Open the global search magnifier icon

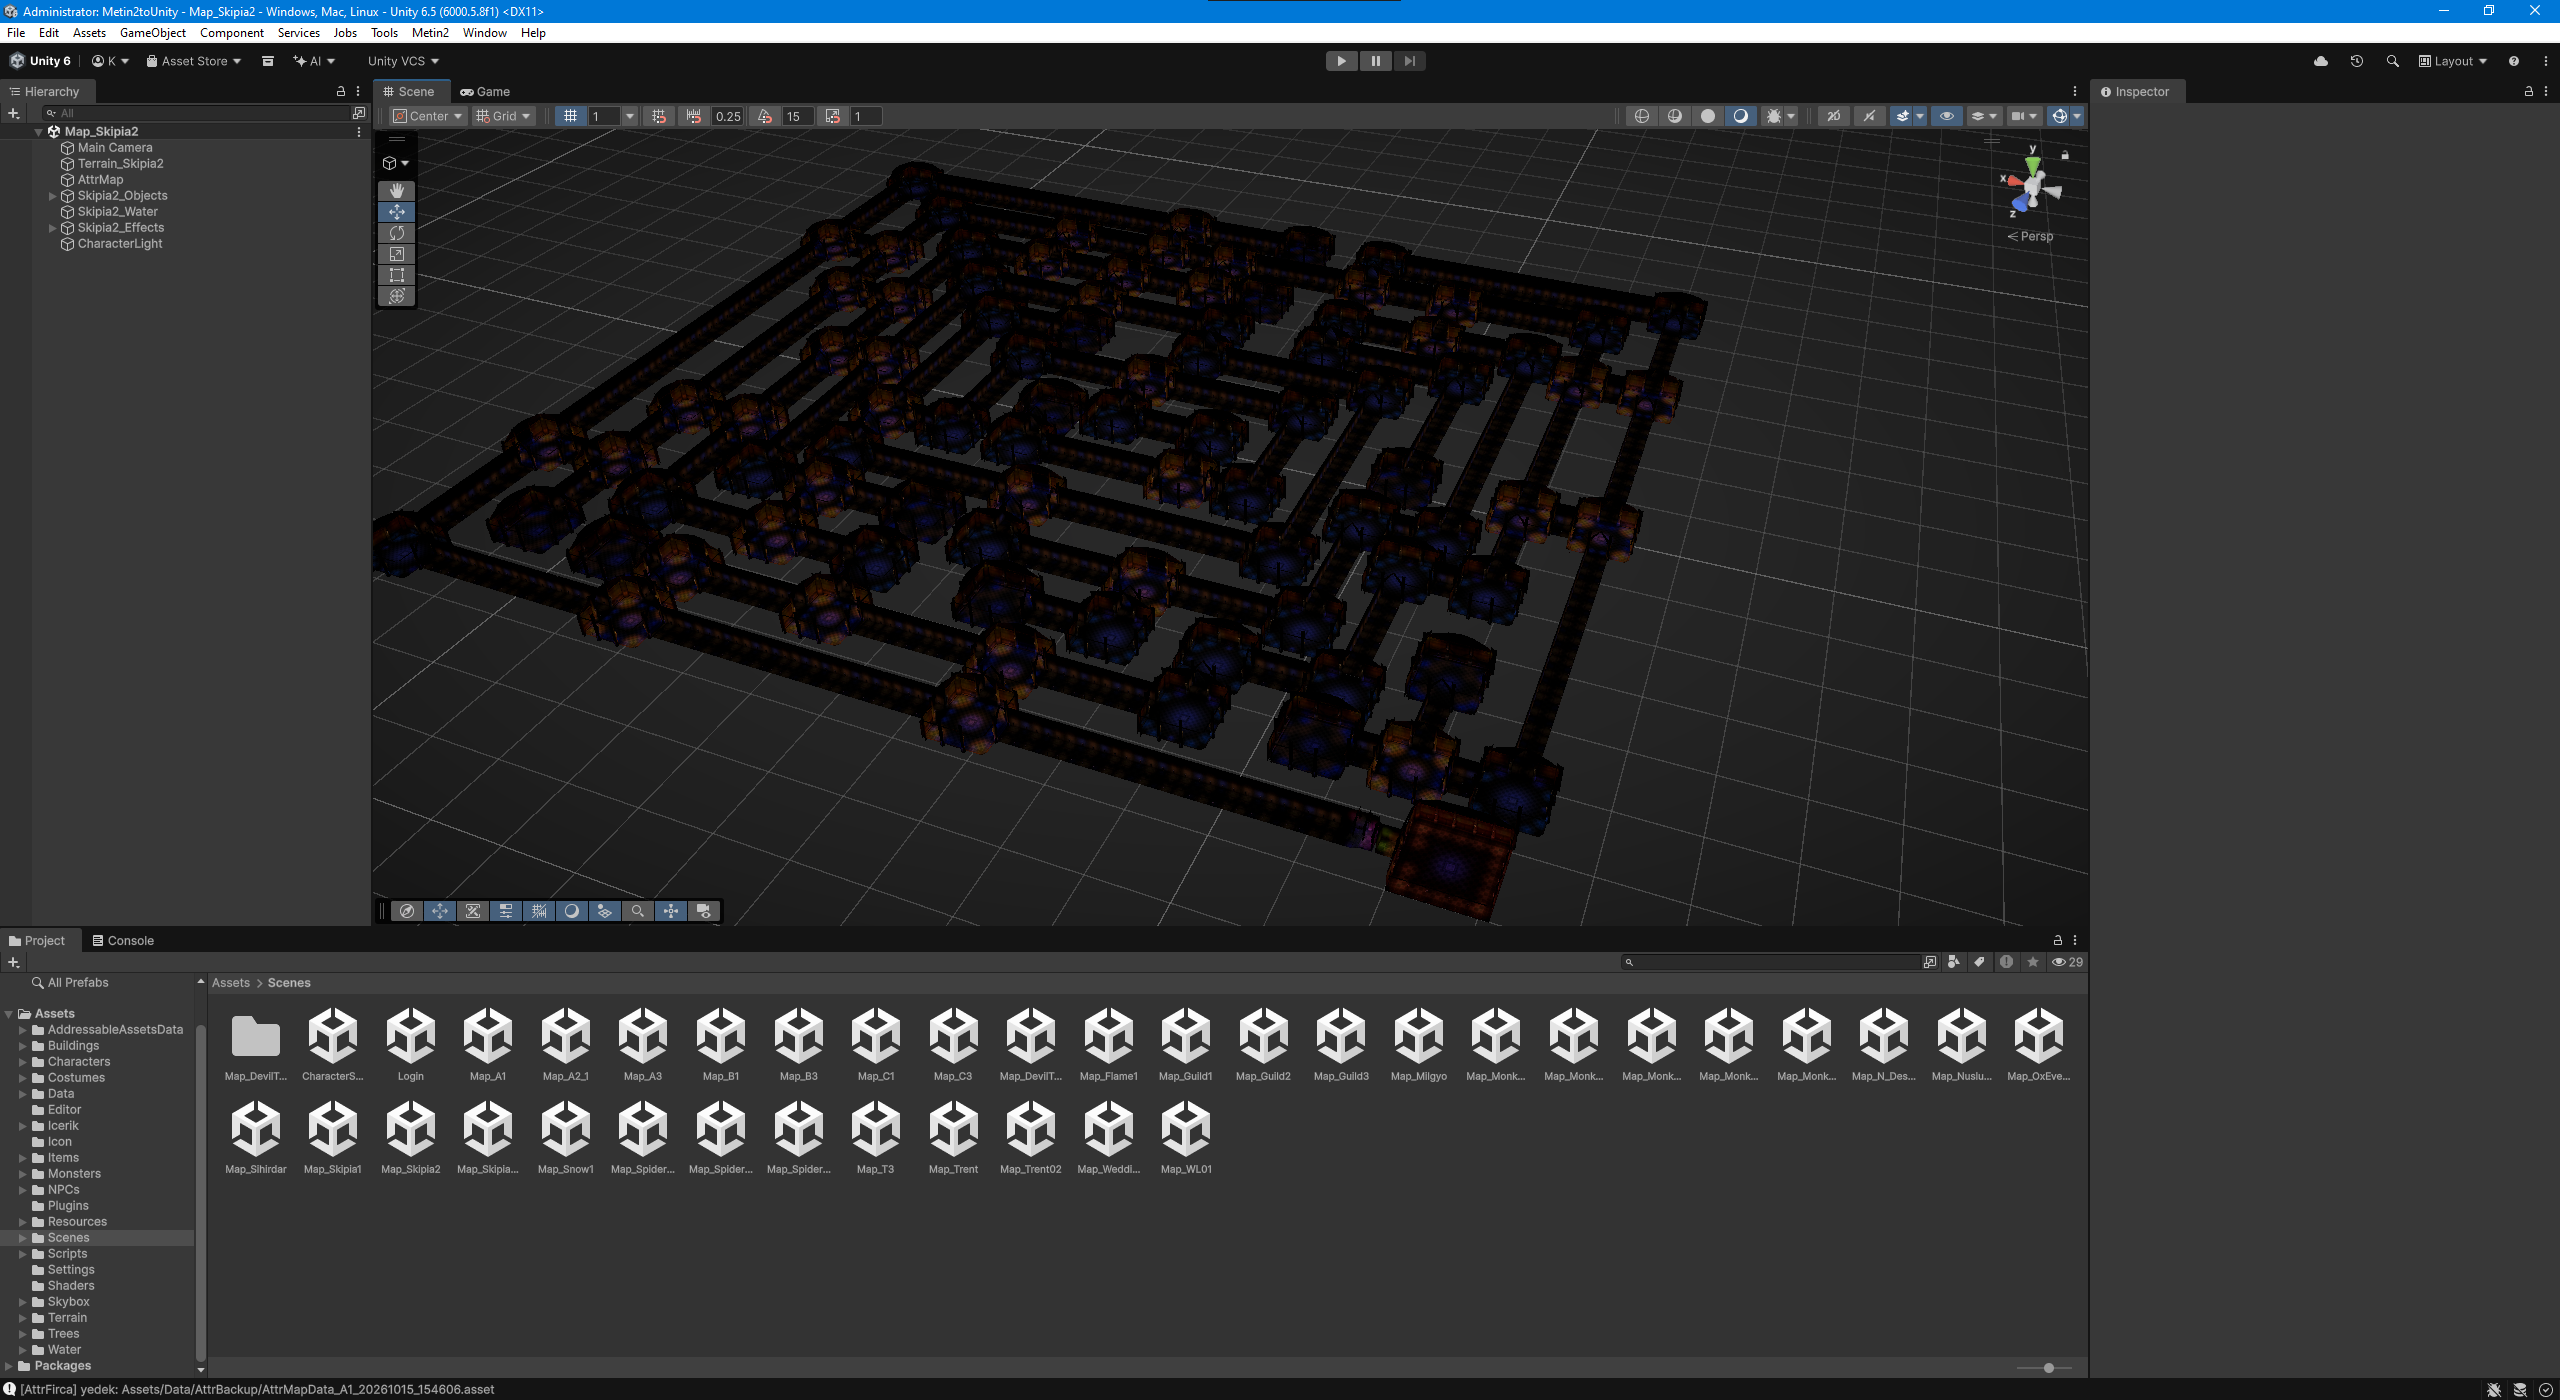click(x=2393, y=61)
